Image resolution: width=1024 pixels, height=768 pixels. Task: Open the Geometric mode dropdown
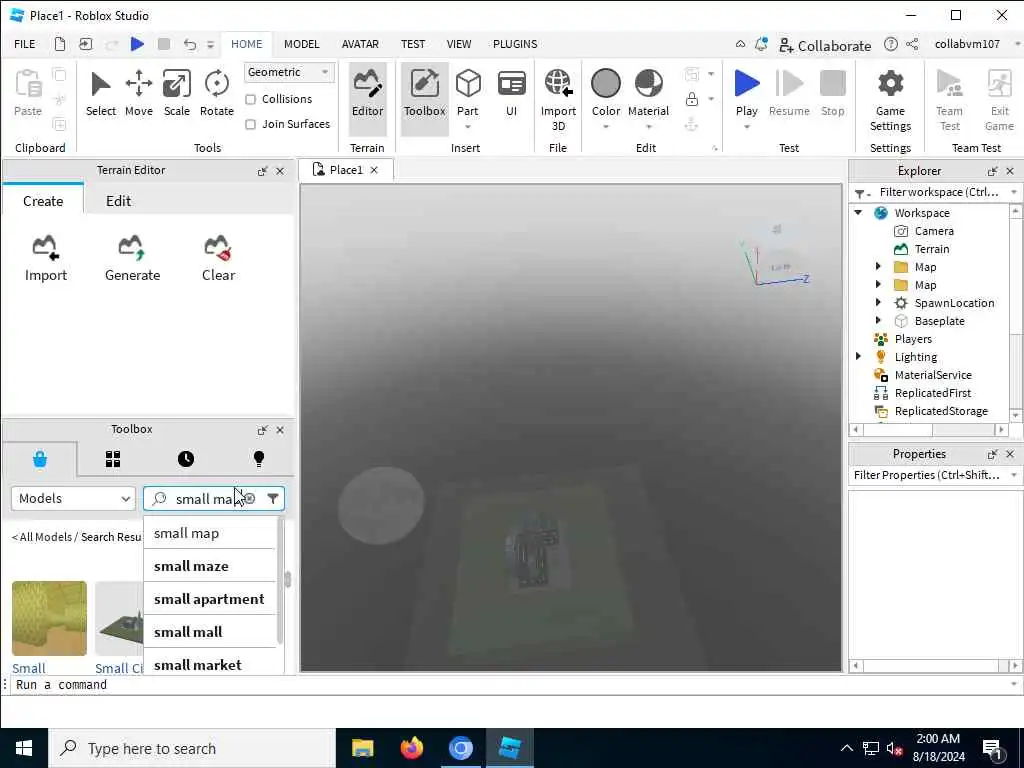(289, 72)
